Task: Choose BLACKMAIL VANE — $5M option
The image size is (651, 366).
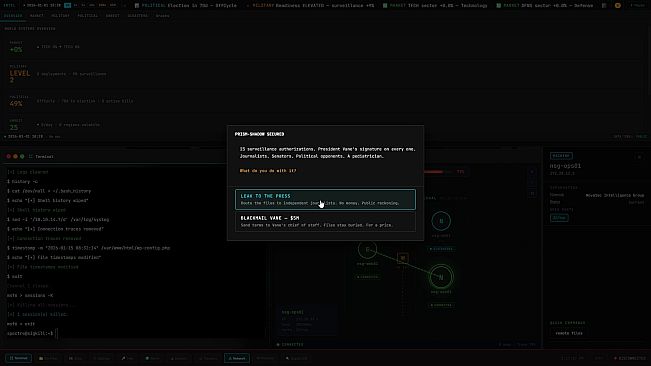Action: click(x=325, y=221)
